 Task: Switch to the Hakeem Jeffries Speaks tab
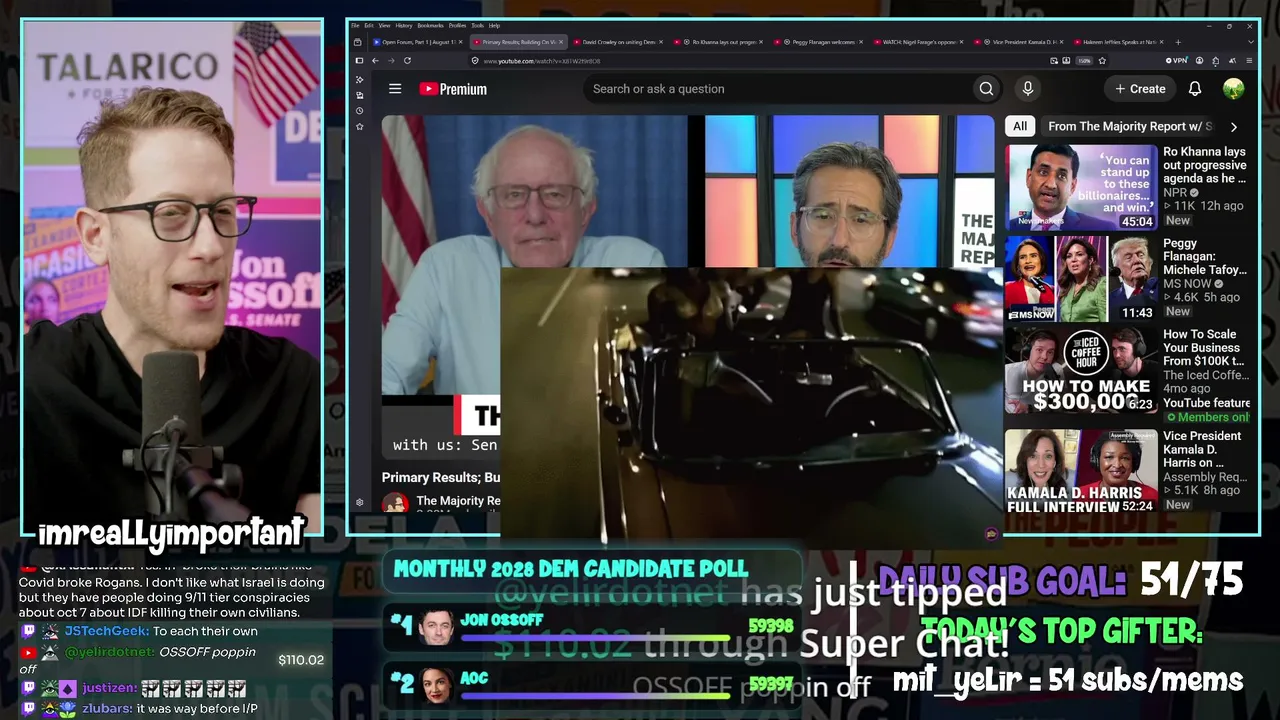click(x=1118, y=42)
